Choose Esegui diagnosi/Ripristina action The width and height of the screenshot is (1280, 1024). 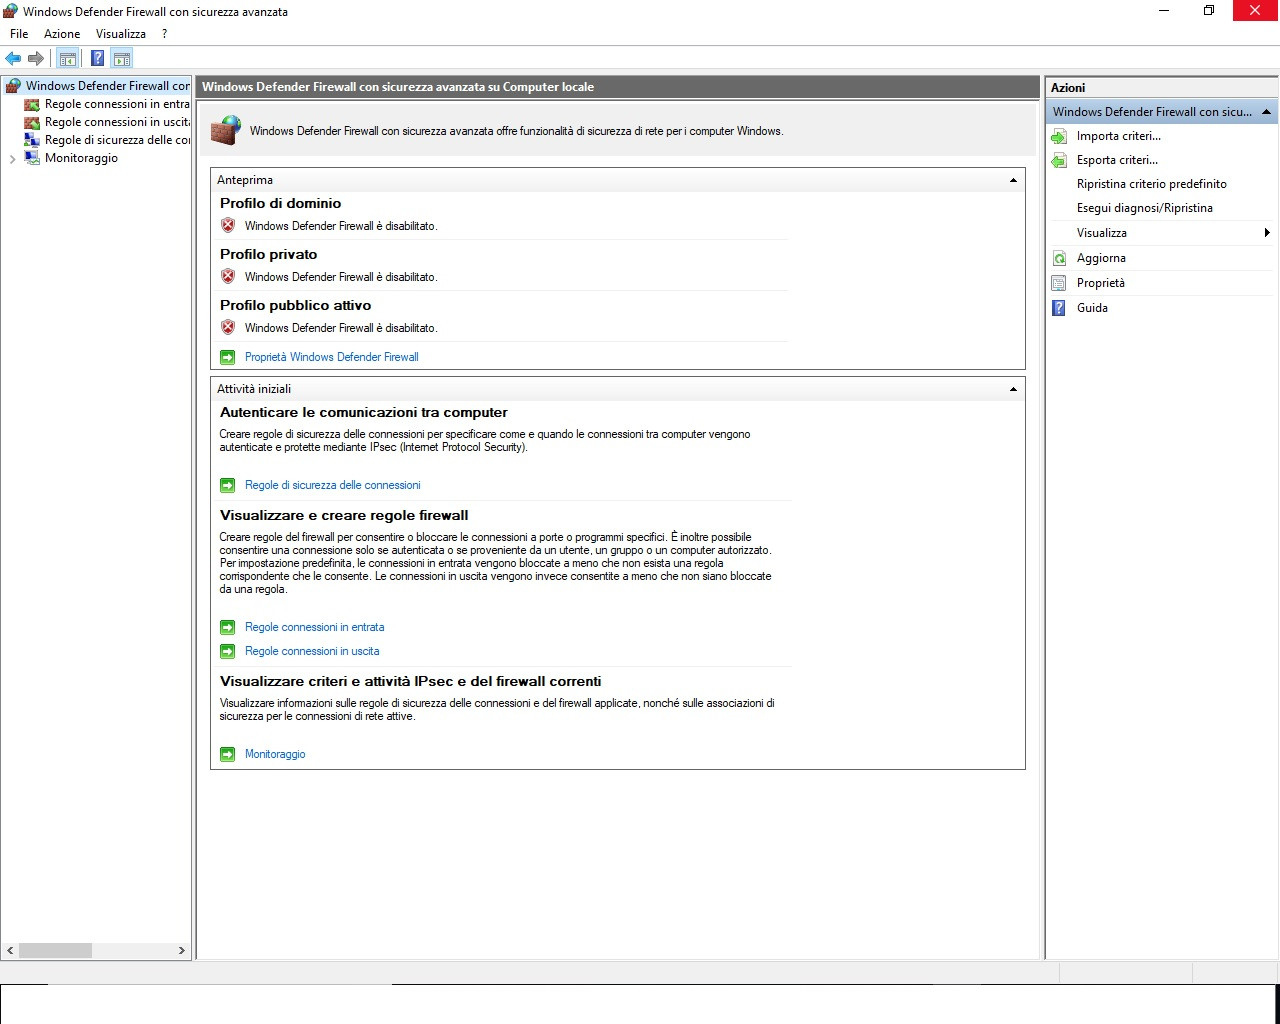tap(1145, 208)
